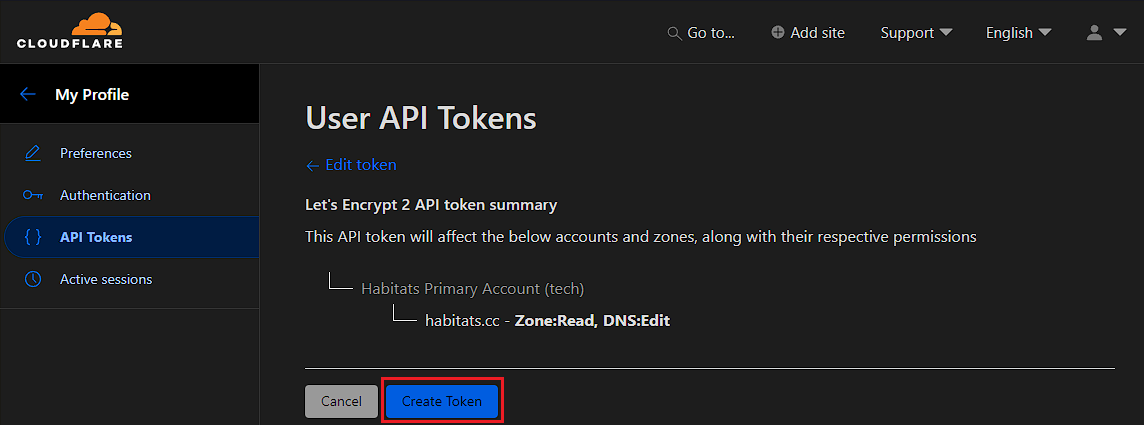Select the API Tokens sidebar item
The height and width of the screenshot is (425, 1144).
(132, 237)
